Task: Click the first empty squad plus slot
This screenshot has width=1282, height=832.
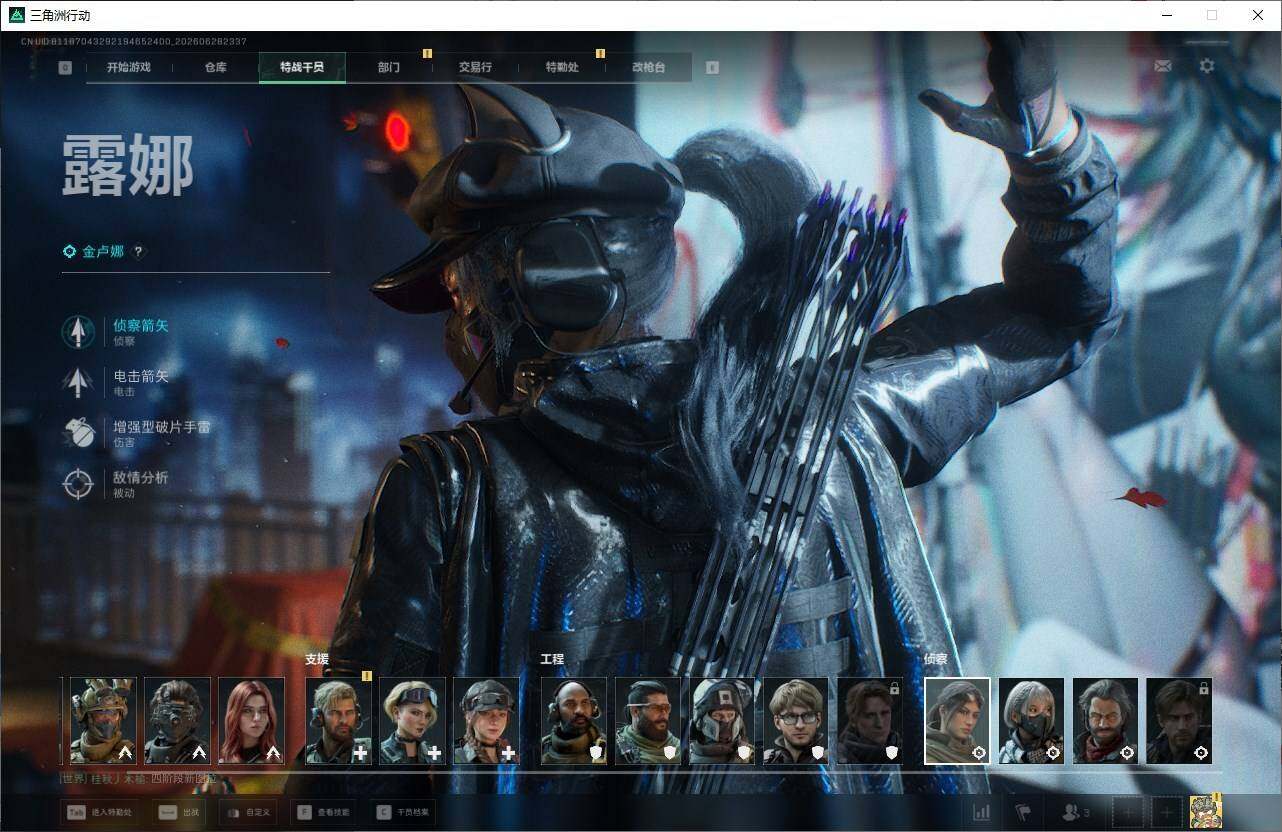Action: (1128, 812)
